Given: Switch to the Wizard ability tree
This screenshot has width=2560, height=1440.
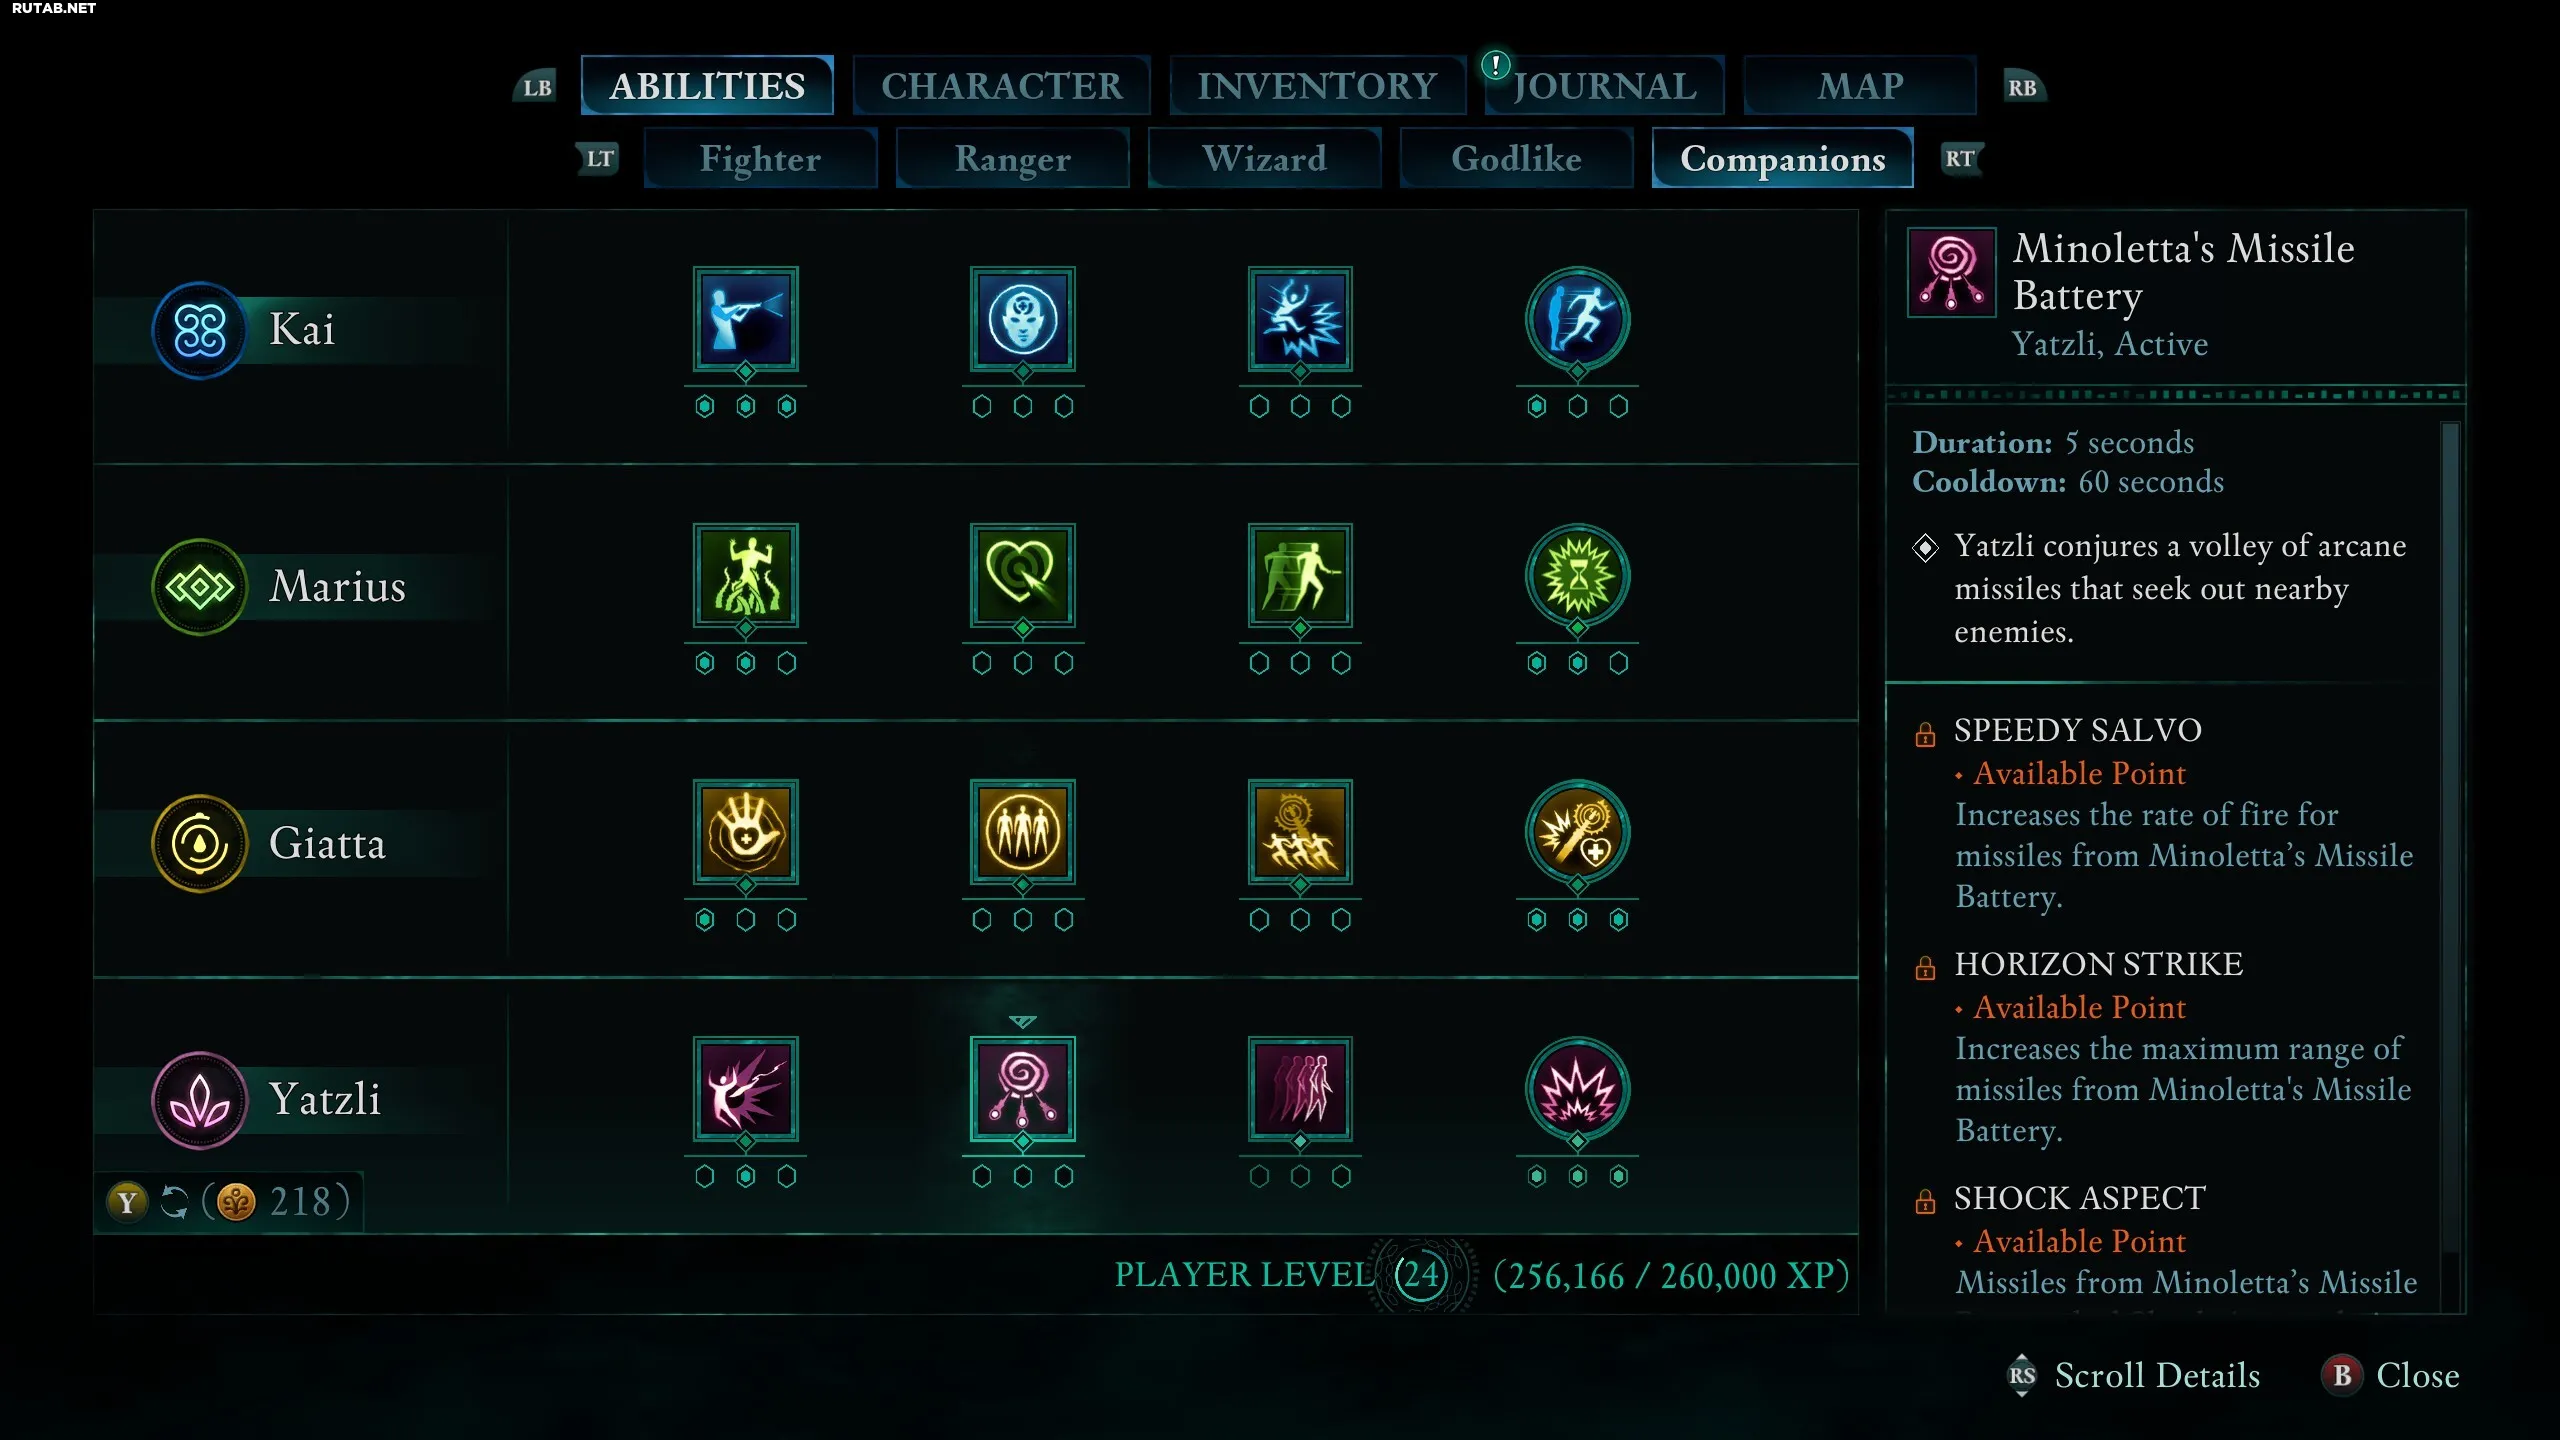Looking at the screenshot, I should (1264, 159).
